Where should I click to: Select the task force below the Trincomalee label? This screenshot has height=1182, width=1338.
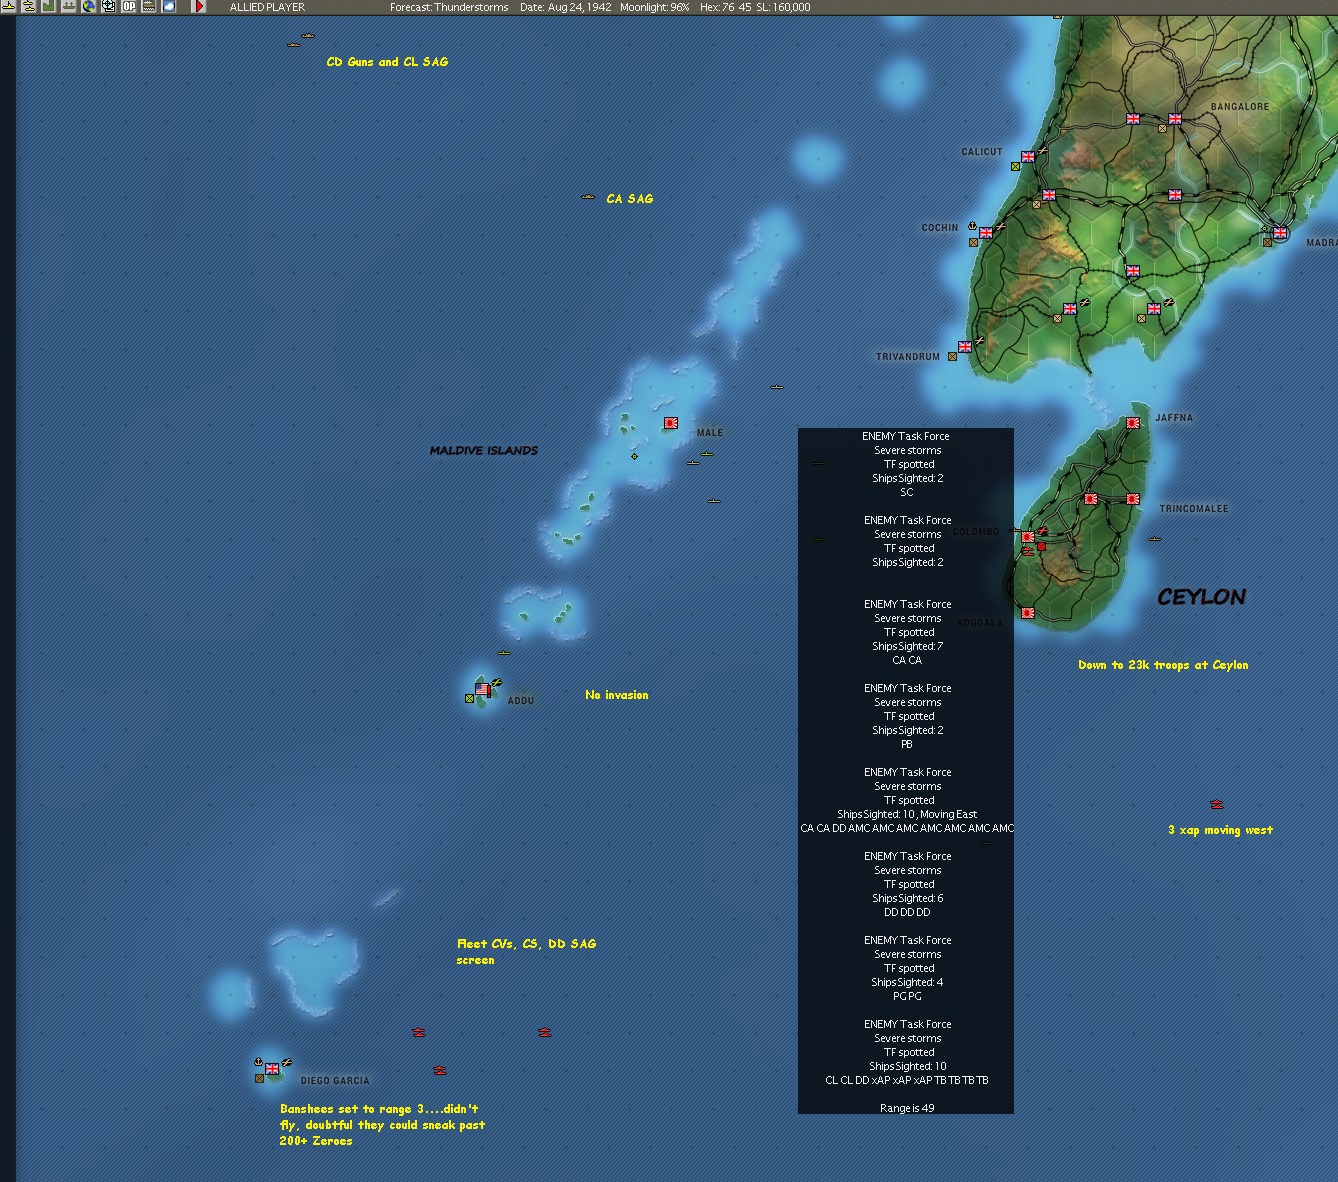pyautogui.click(x=1155, y=539)
